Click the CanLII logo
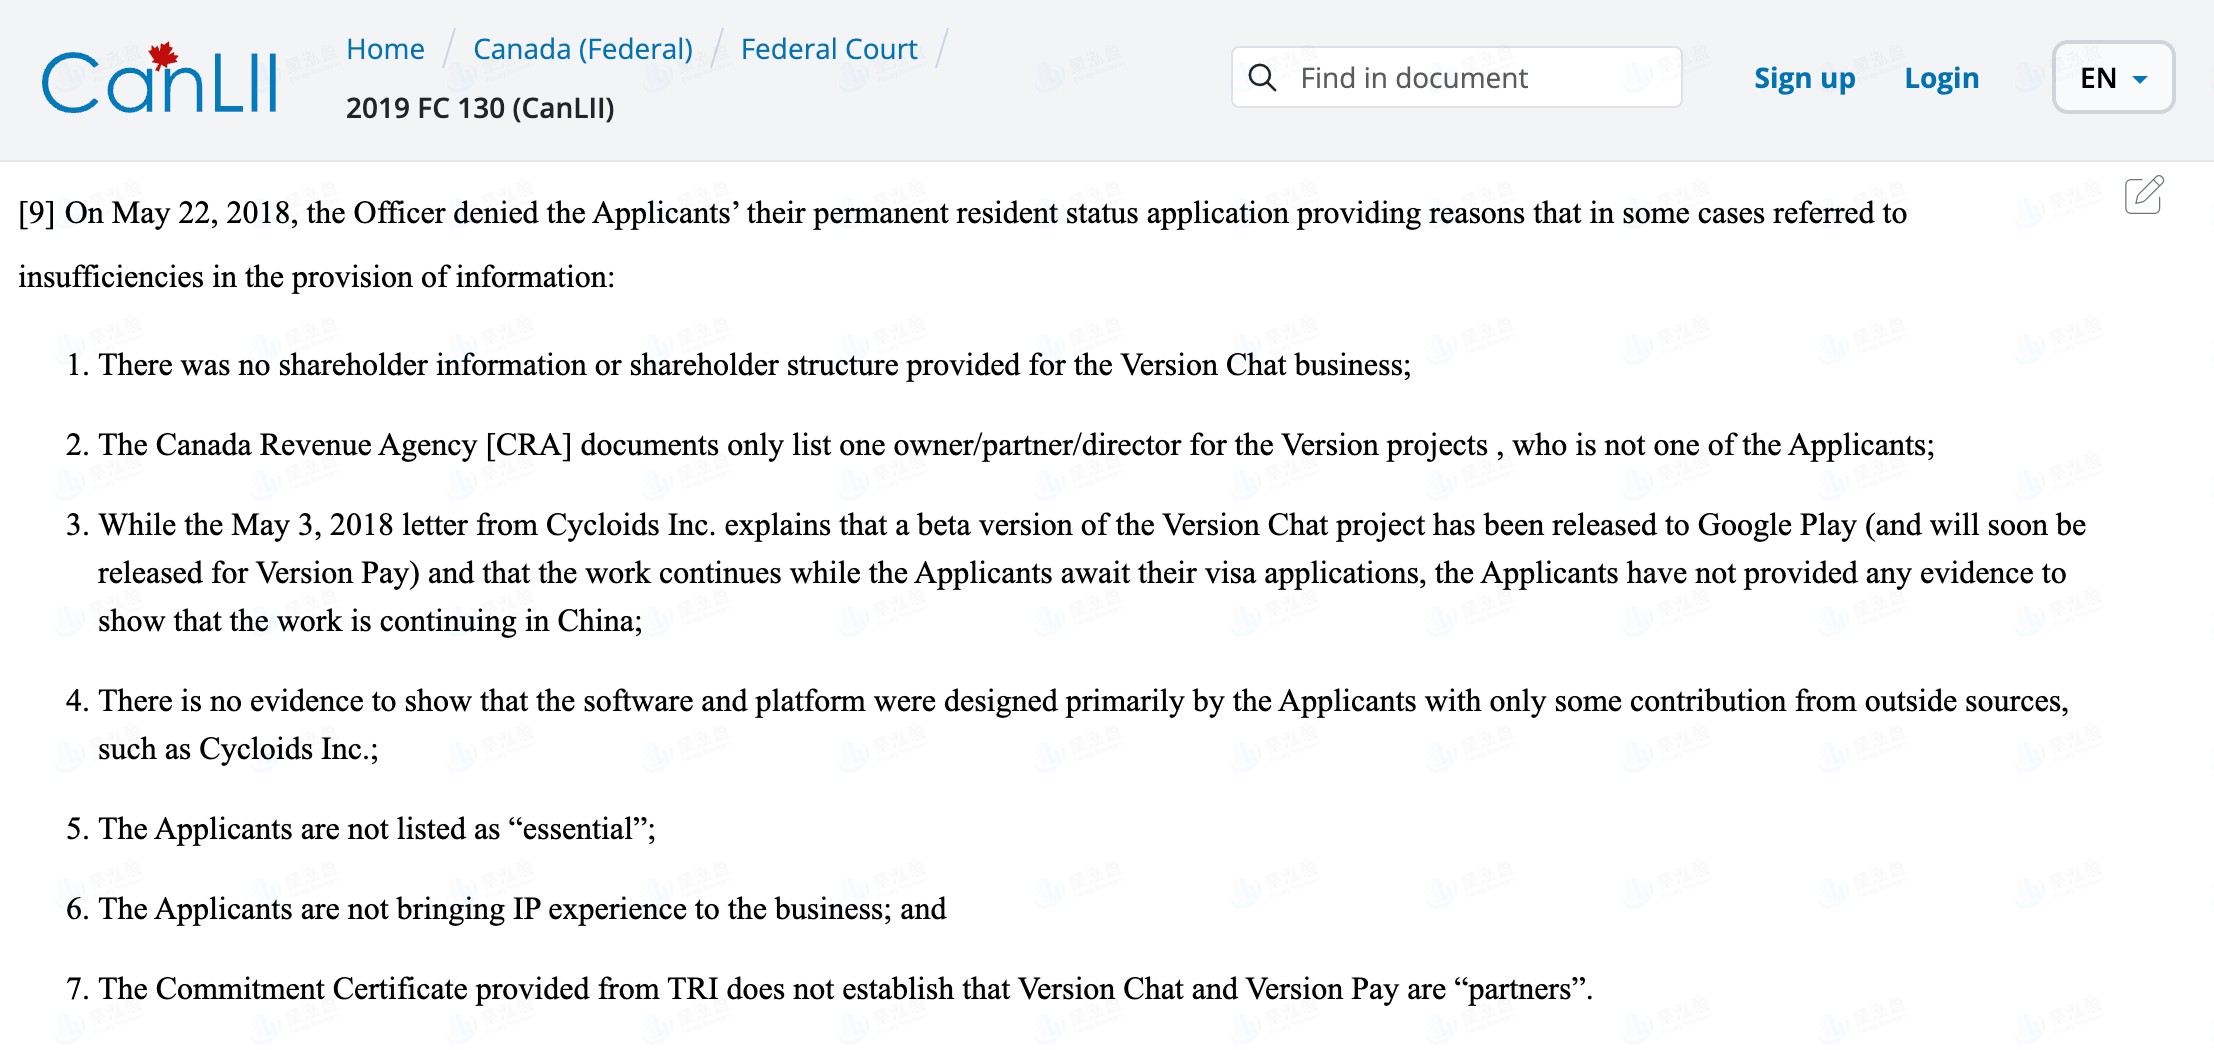2214x1050 pixels. (159, 79)
